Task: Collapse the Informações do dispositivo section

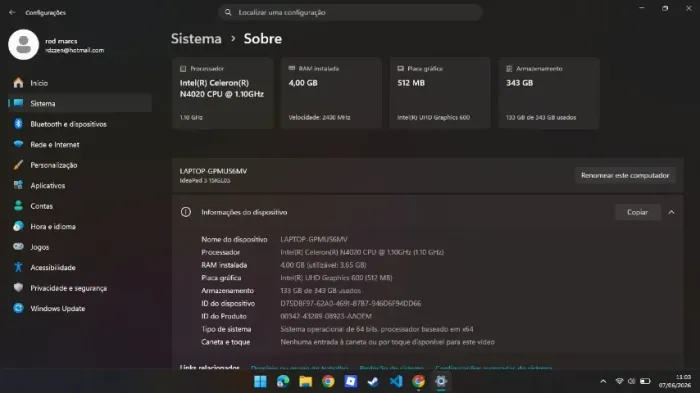Action: pyautogui.click(x=671, y=212)
